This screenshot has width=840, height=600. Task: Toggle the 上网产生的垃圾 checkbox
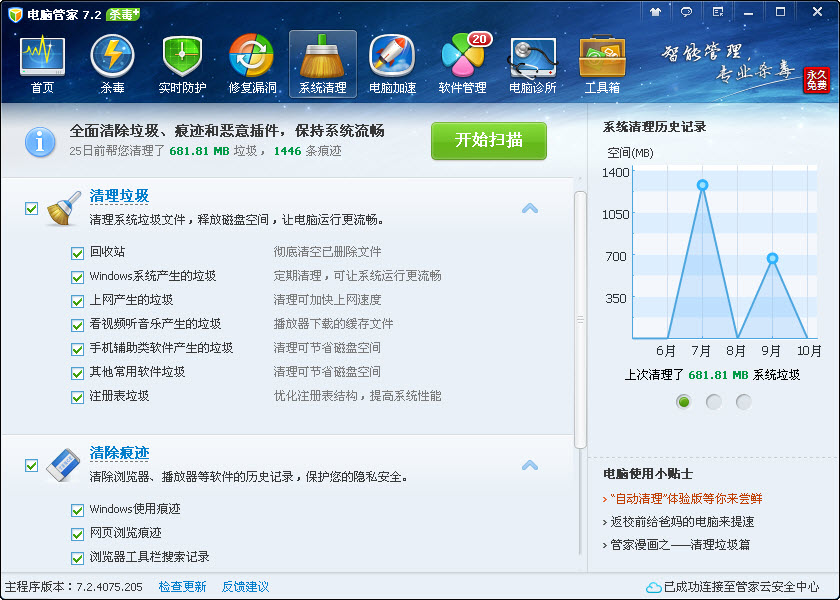point(78,301)
